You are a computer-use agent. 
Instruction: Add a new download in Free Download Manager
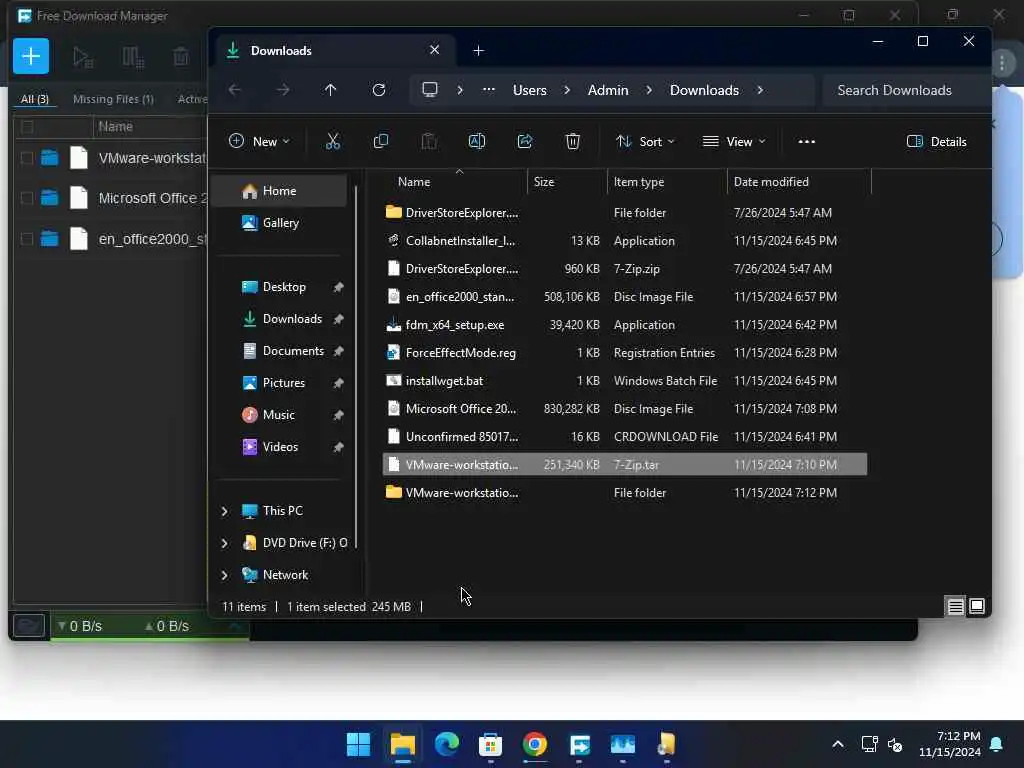tap(31, 56)
